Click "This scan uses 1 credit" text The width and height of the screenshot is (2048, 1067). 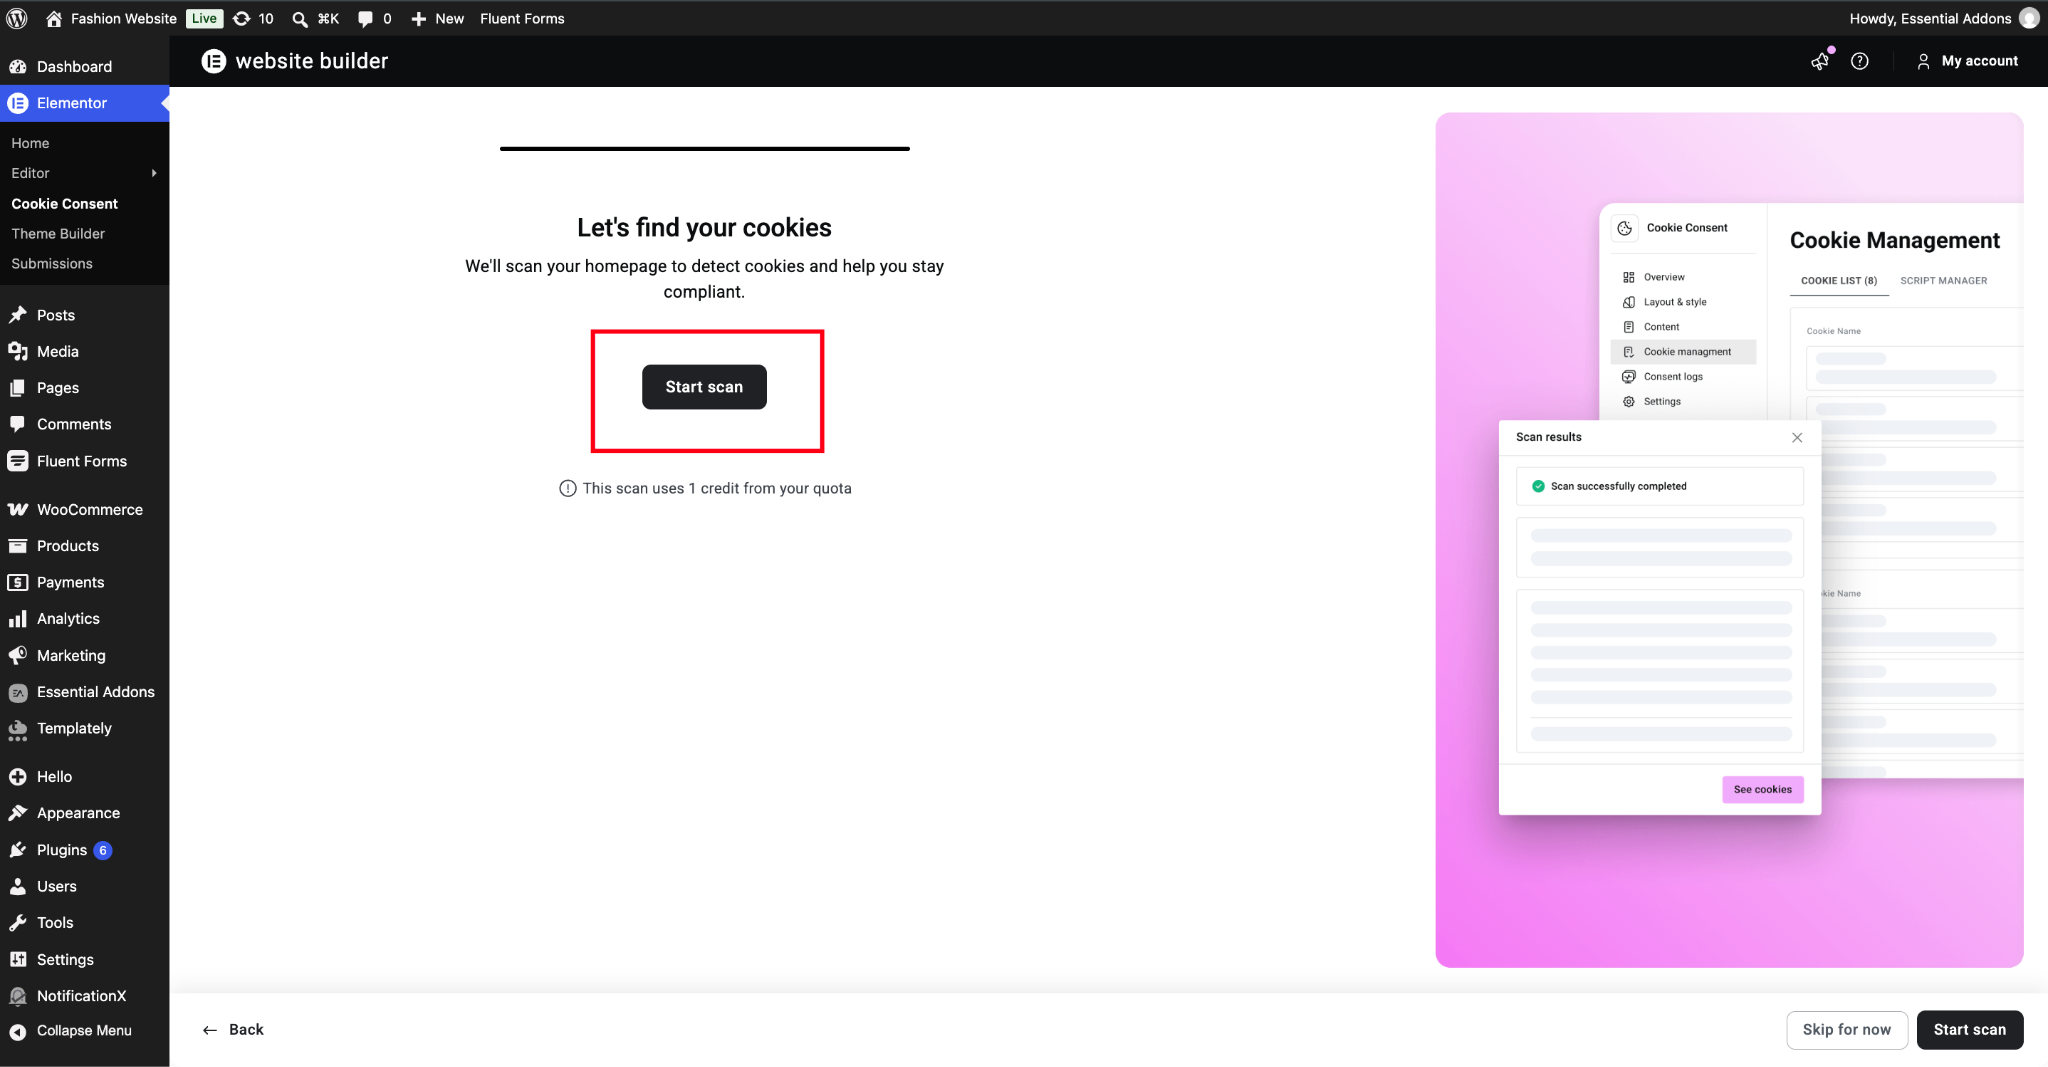pyautogui.click(x=717, y=488)
